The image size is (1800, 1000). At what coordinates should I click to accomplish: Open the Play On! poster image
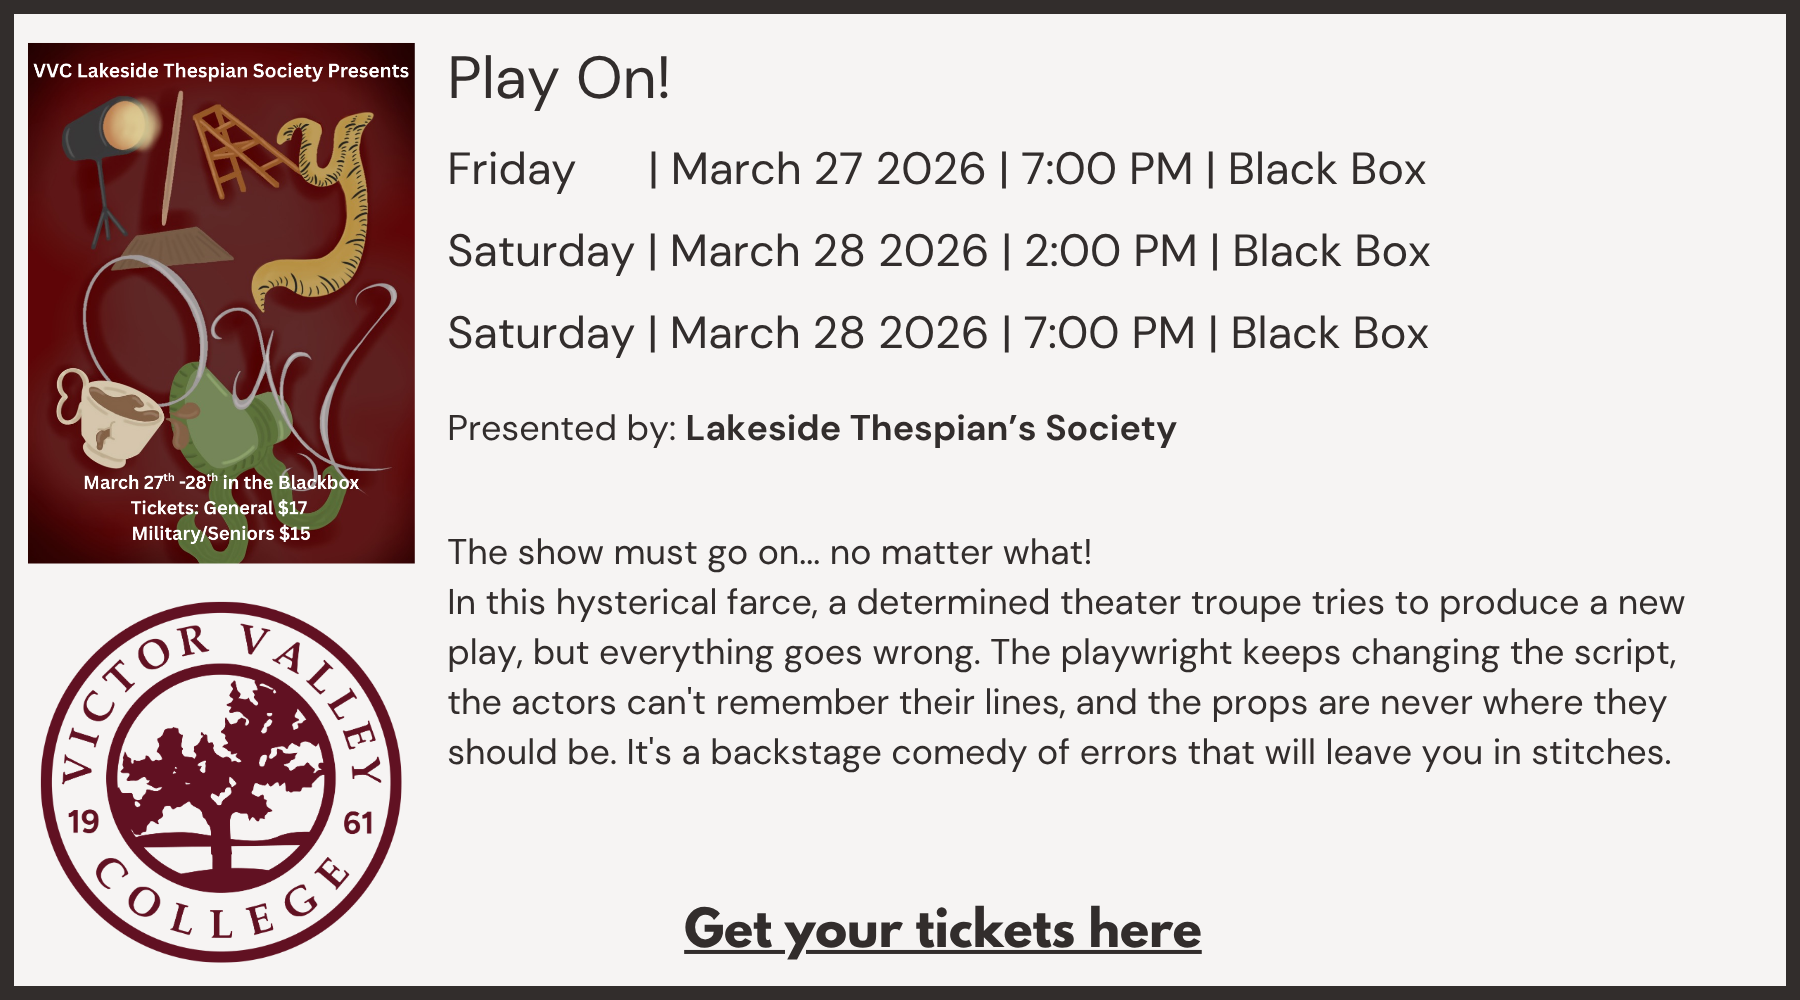[x=221, y=302]
